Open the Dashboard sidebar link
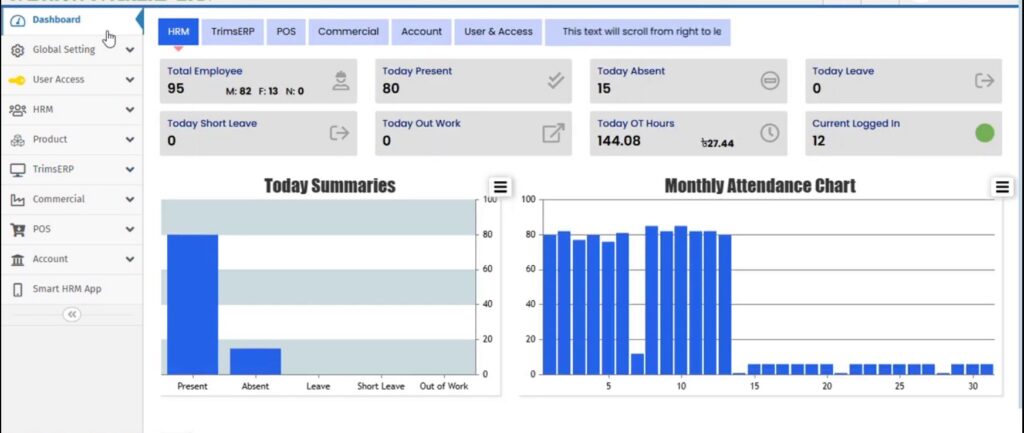This screenshot has height=433, width=1024. pyautogui.click(x=55, y=19)
